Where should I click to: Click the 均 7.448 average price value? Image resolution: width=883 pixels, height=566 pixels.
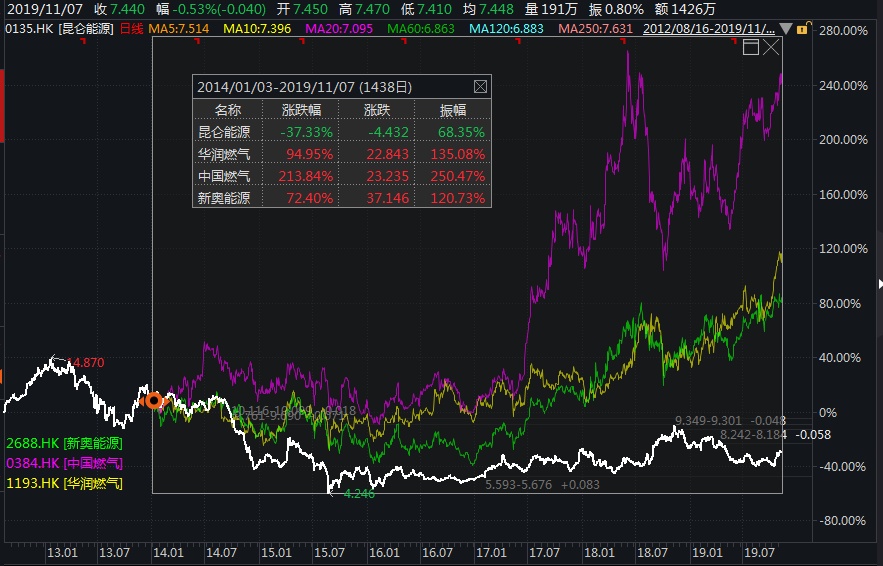coord(488,9)
